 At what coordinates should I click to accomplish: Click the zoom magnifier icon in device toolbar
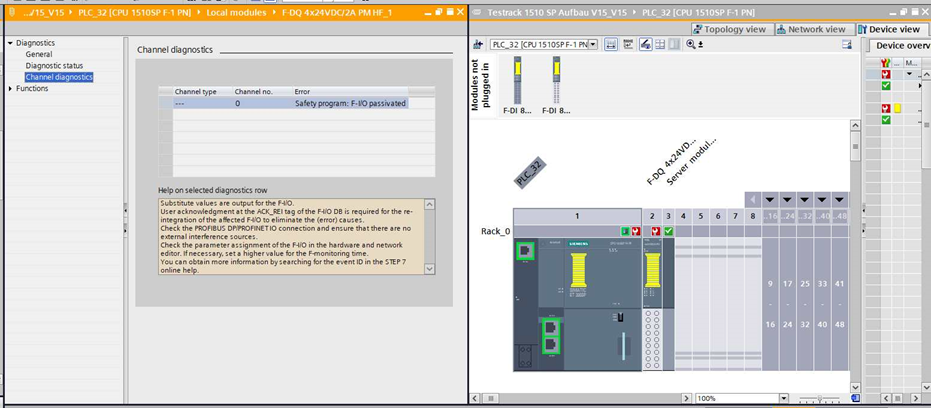690,45
